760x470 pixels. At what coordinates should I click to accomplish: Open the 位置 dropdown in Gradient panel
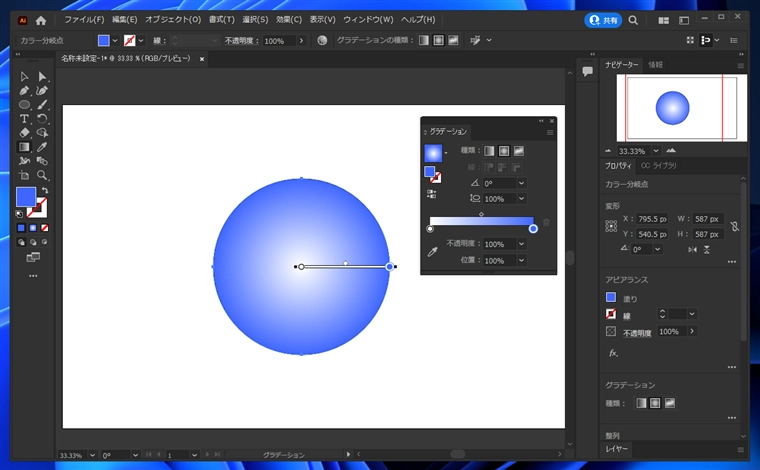click(522, 261)
